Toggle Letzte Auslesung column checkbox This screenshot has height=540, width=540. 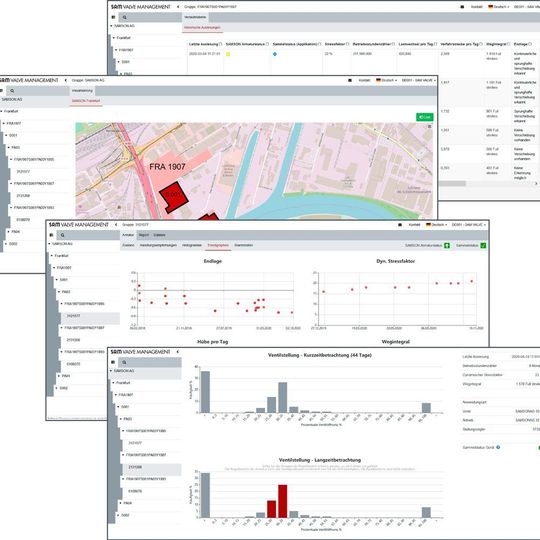(220, 44)
